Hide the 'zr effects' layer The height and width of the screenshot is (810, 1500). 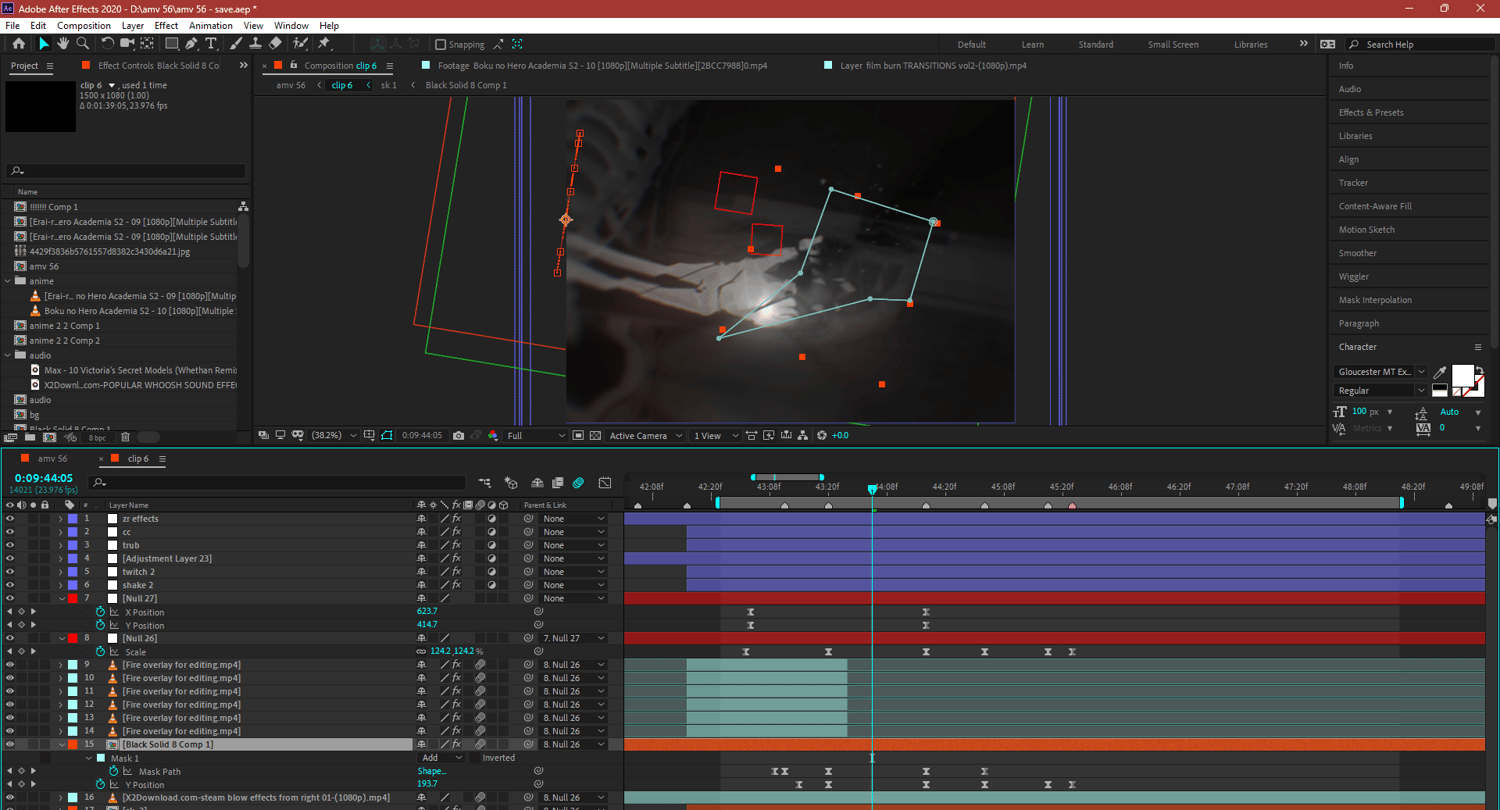coord(10,519)
